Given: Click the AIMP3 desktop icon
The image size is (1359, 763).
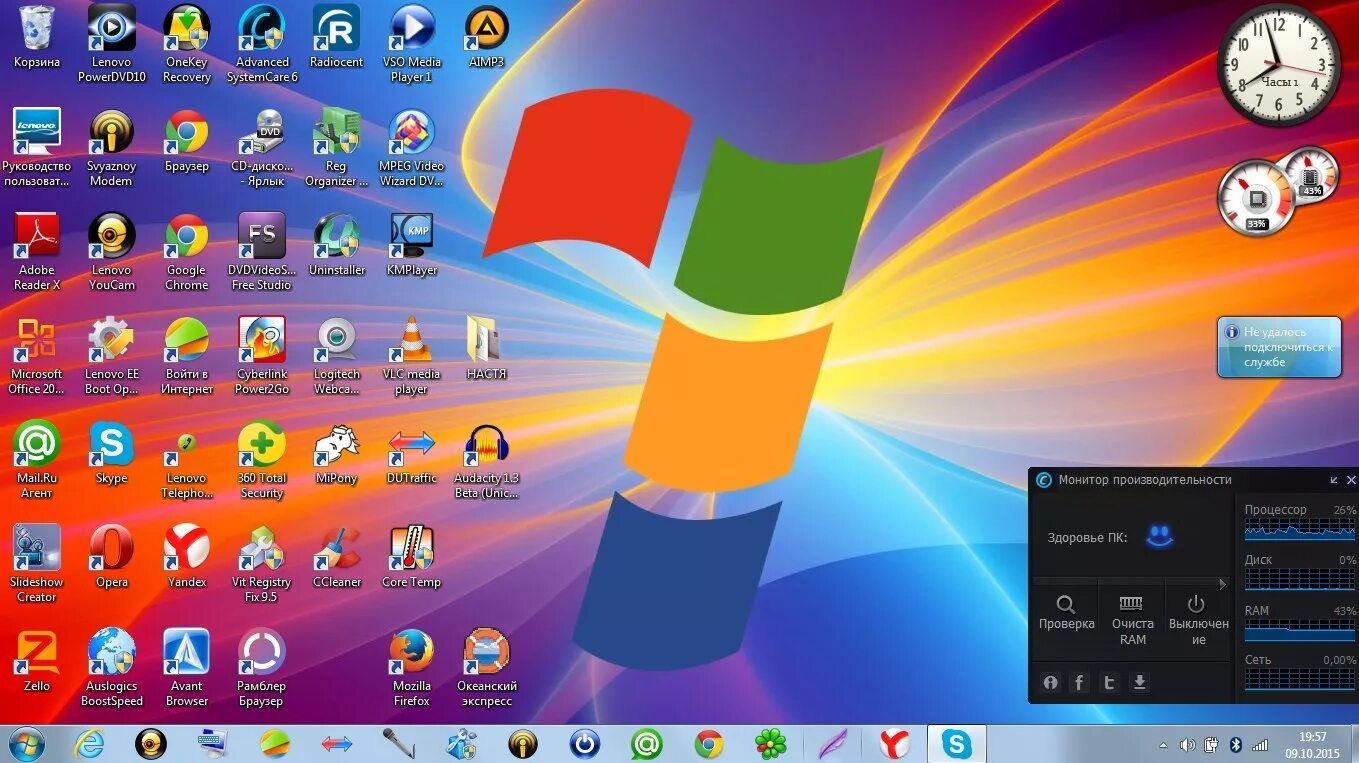Looking at the screenshot, I should (x=486, y=37).
